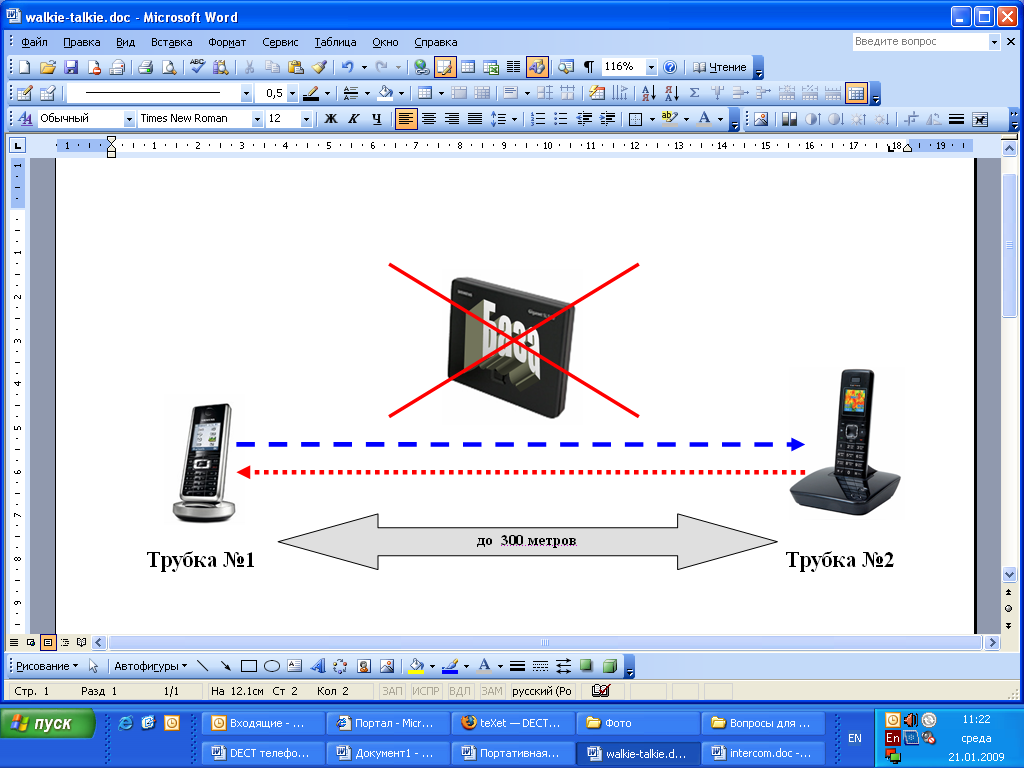Open the Файл menu
The image size is (1024, 768).
click(x=34, y=42)
